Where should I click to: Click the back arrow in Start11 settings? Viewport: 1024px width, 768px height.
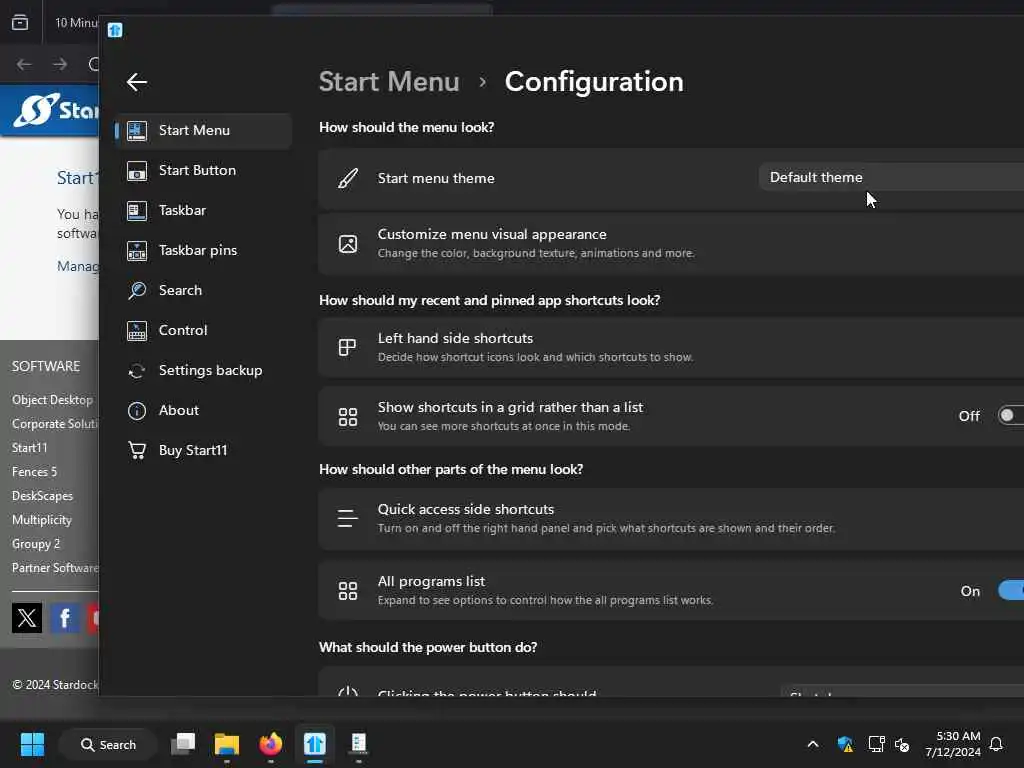(x=136, y=82)
